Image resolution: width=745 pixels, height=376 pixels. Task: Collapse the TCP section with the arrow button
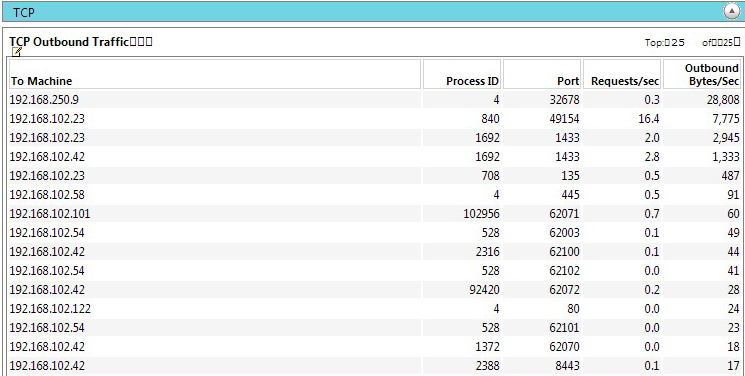pyautogui.click(x=732, y=12)
